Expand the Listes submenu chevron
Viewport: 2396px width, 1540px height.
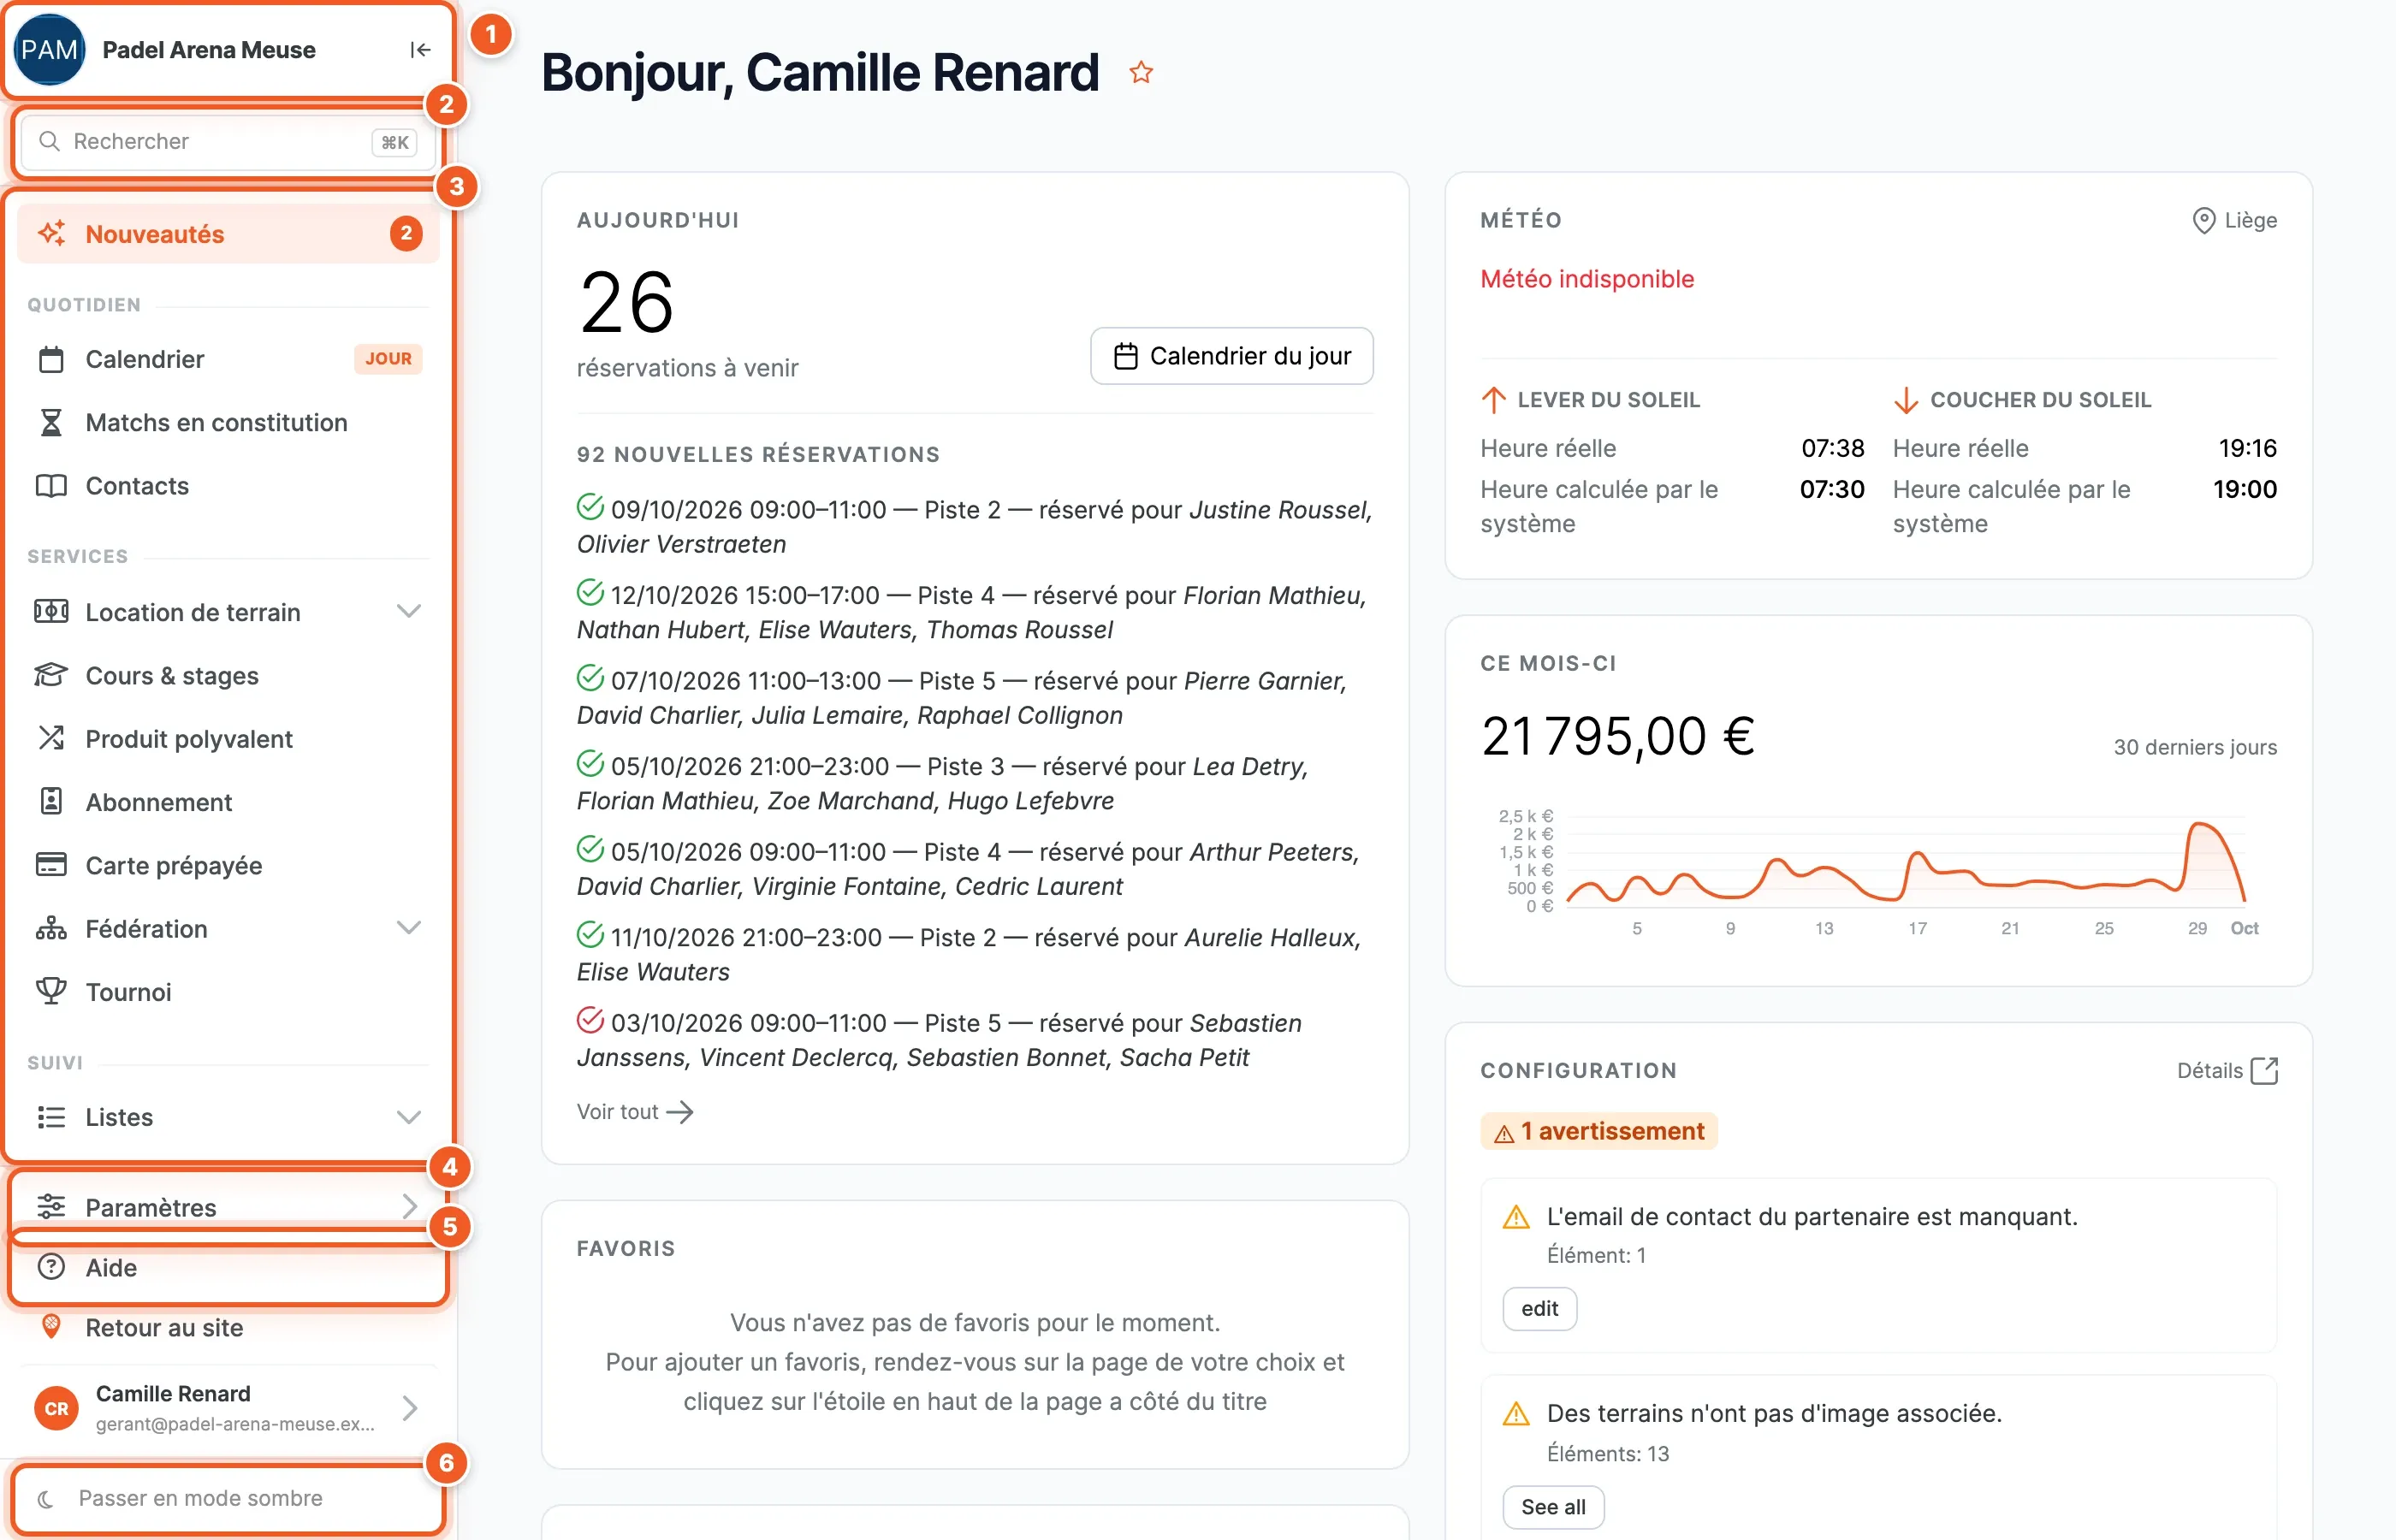pos(408,1117)
